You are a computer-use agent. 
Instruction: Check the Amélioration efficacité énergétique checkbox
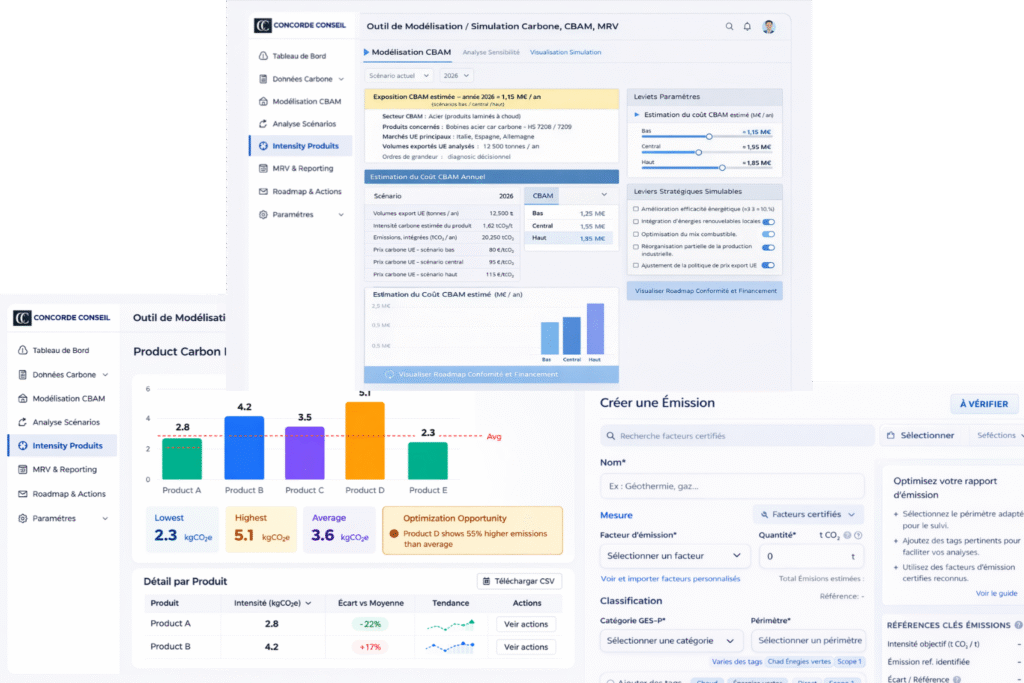tap(637, 209)
